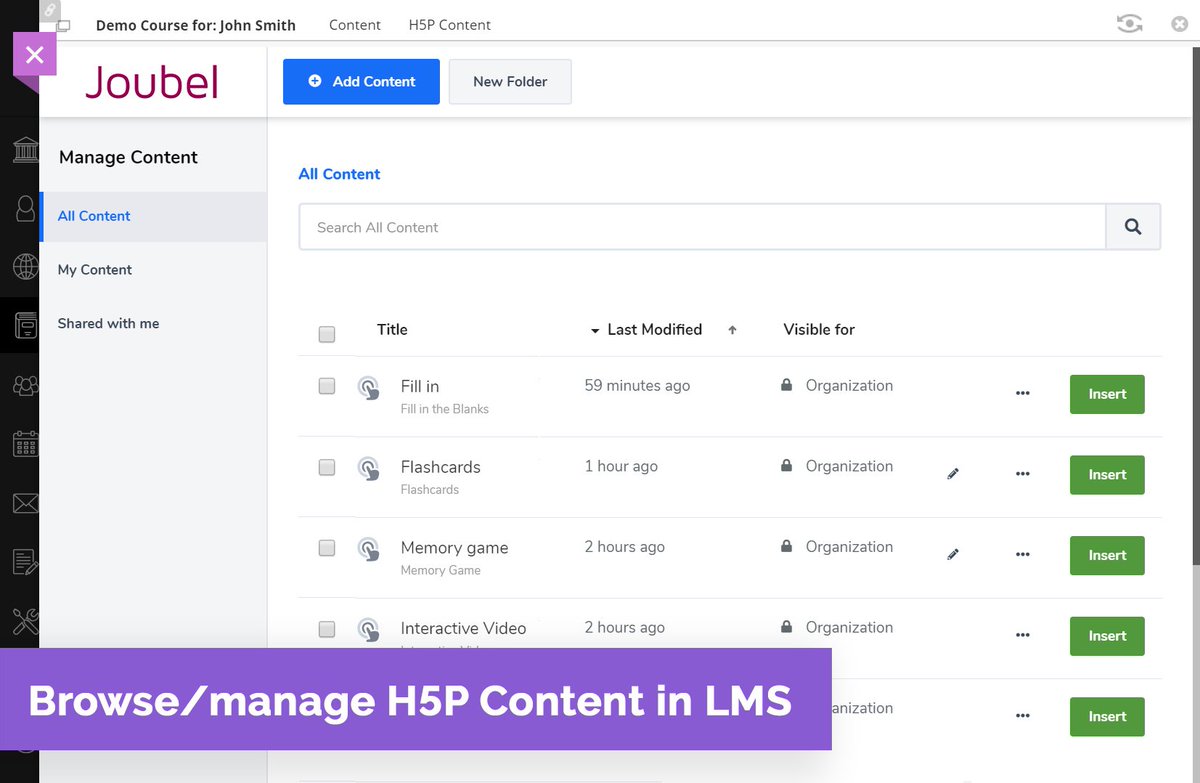Open the grades notepad icon in sidebar
The height and width of the screenshot is (783, 1200).
click(x=25, y=563)
